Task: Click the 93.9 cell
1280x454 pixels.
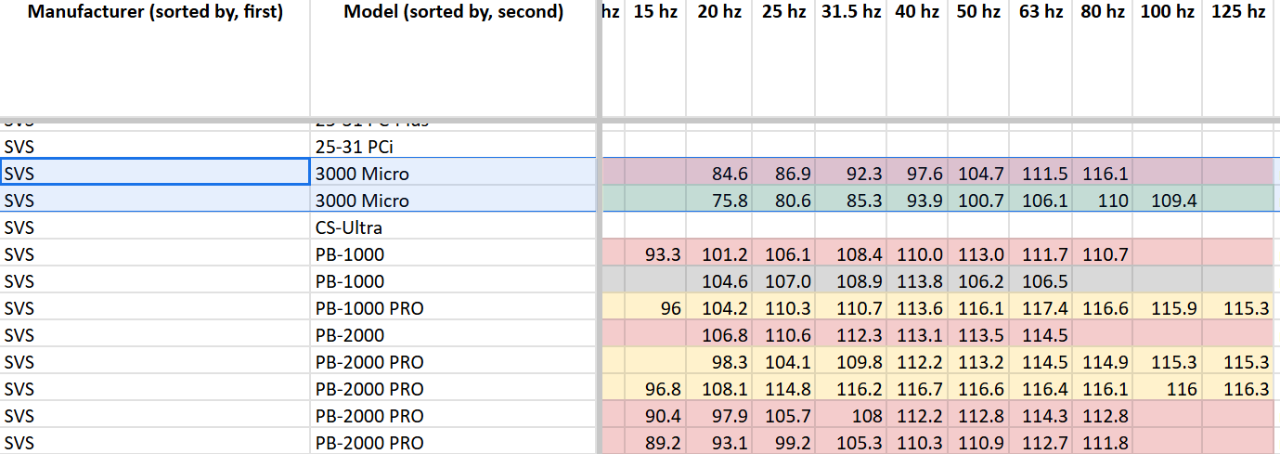Action: click(917, 200)
